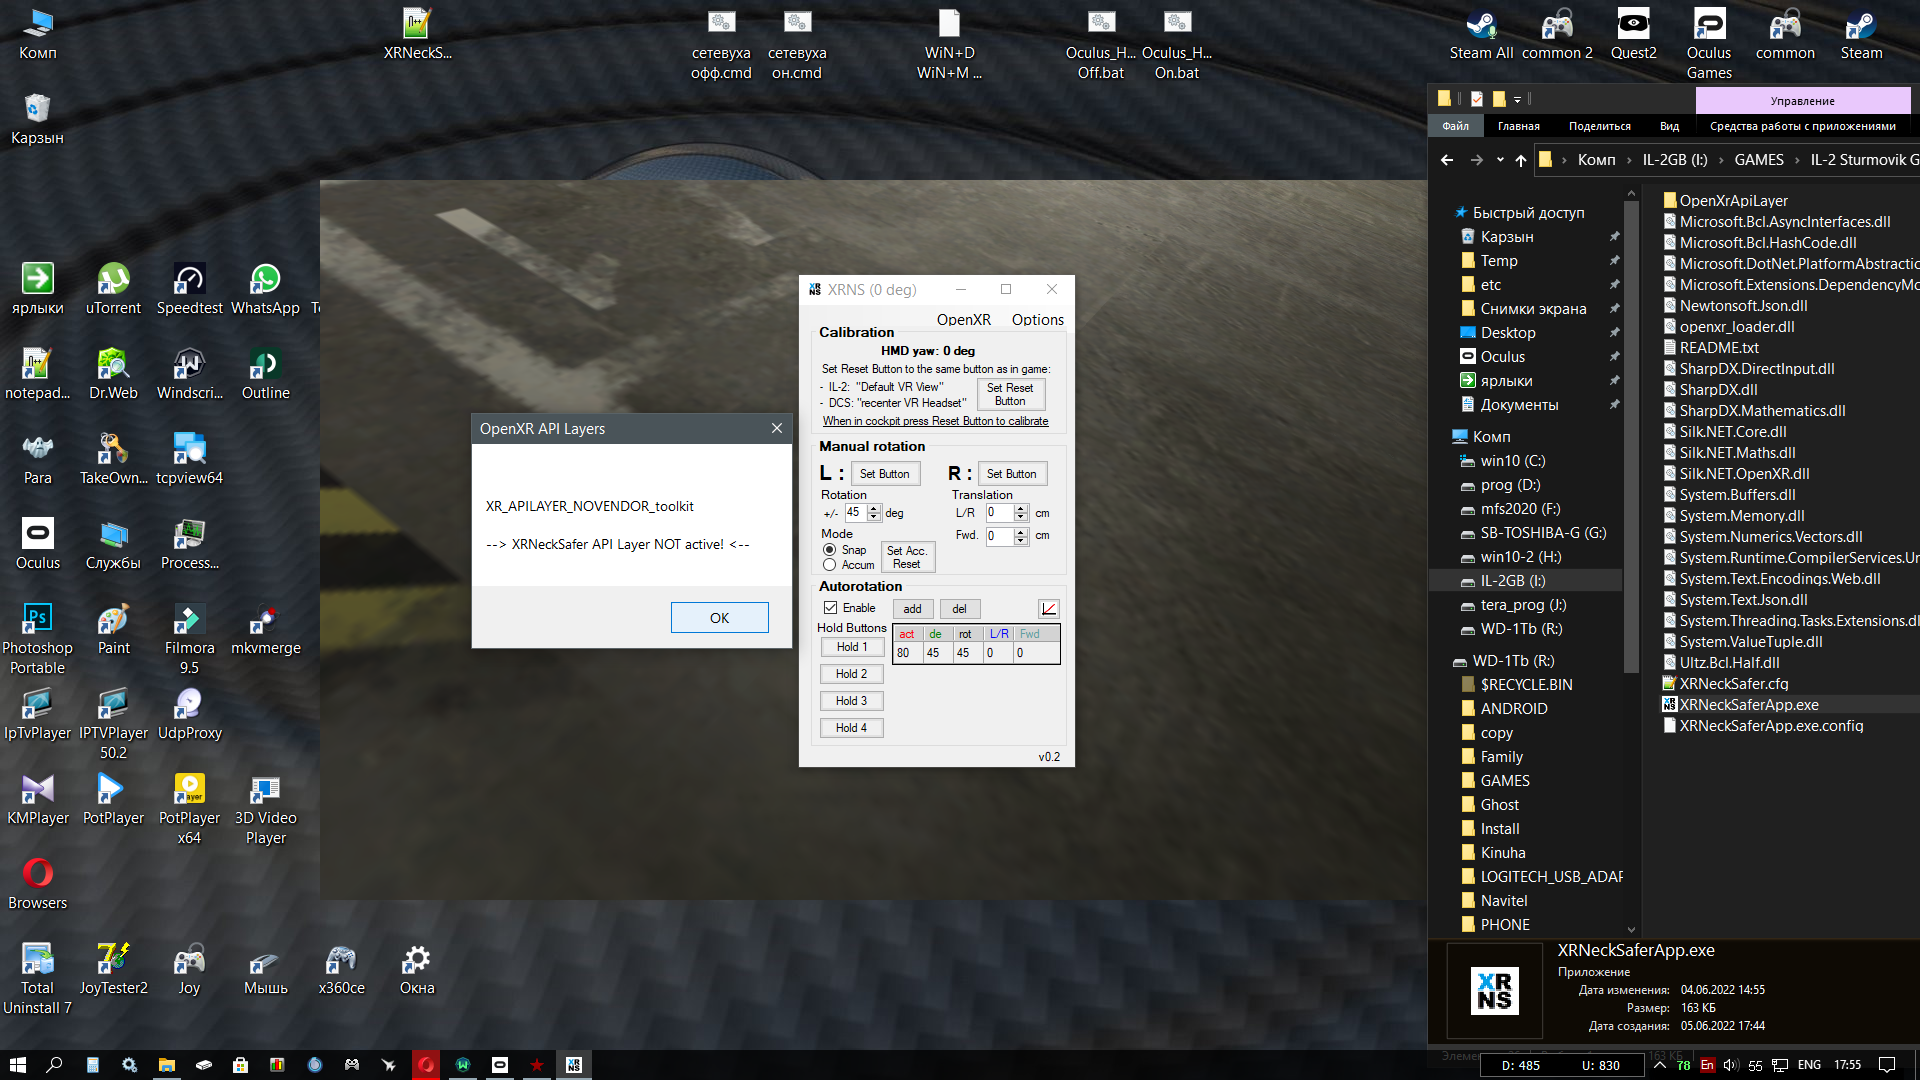1920x1080 pixels.
Task: Open the PotPlayer desktop icon
Action: (x=113, y=799)
